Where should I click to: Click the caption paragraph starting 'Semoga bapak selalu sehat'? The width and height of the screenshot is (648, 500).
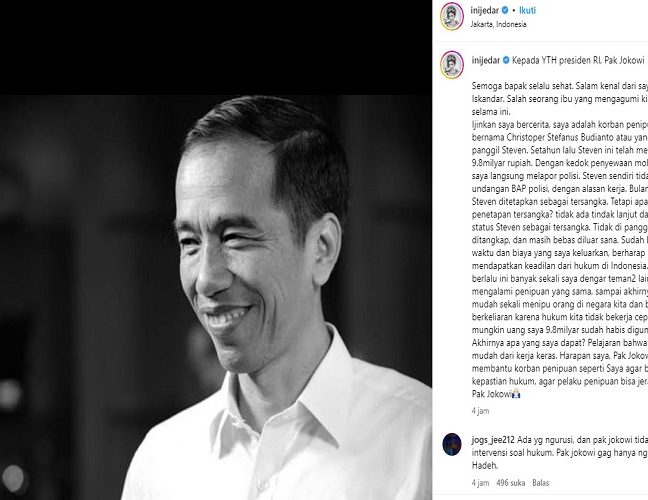click(560, 240)
